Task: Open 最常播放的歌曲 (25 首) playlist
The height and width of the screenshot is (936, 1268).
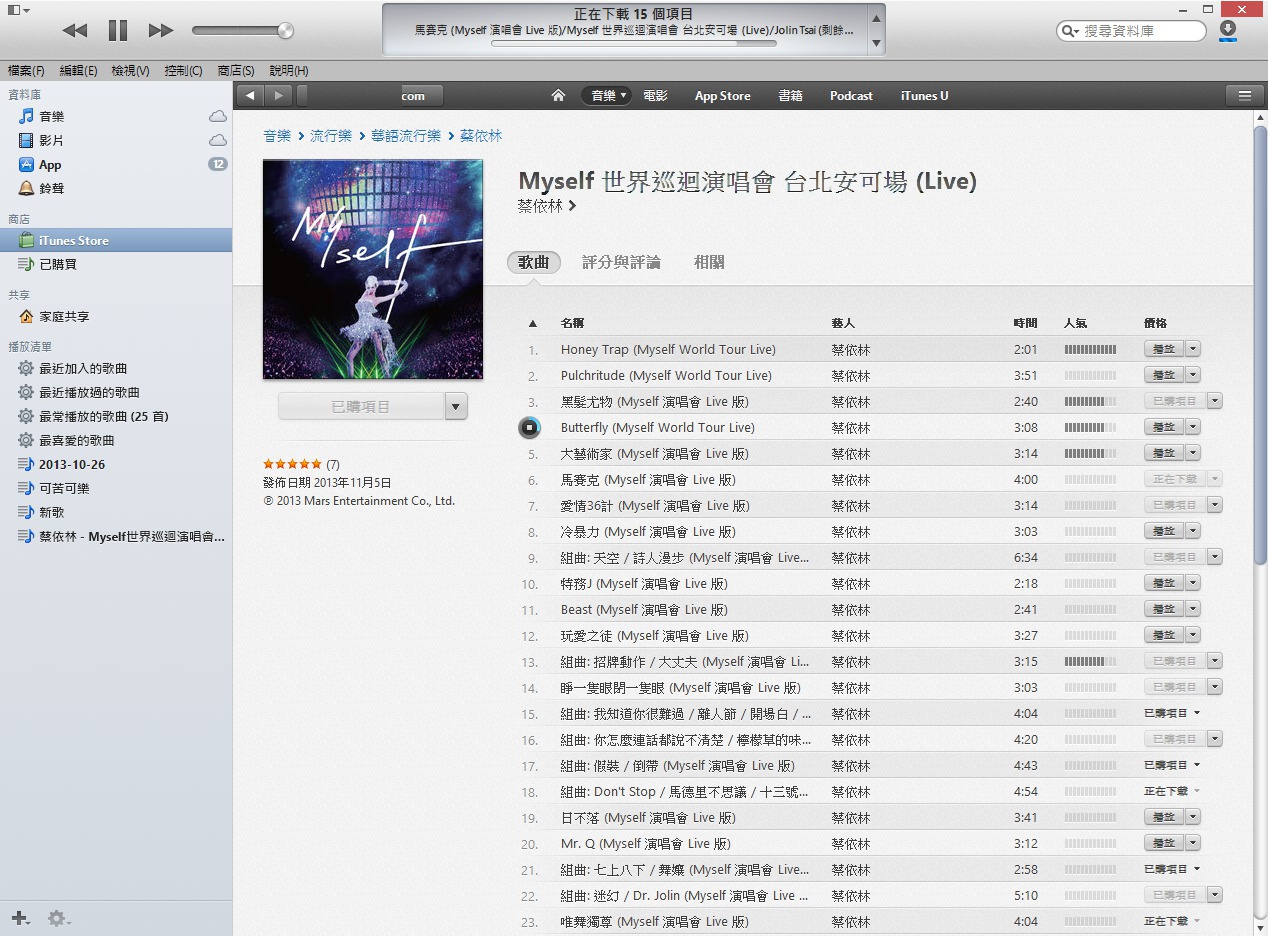Action: tap(103, 417)
